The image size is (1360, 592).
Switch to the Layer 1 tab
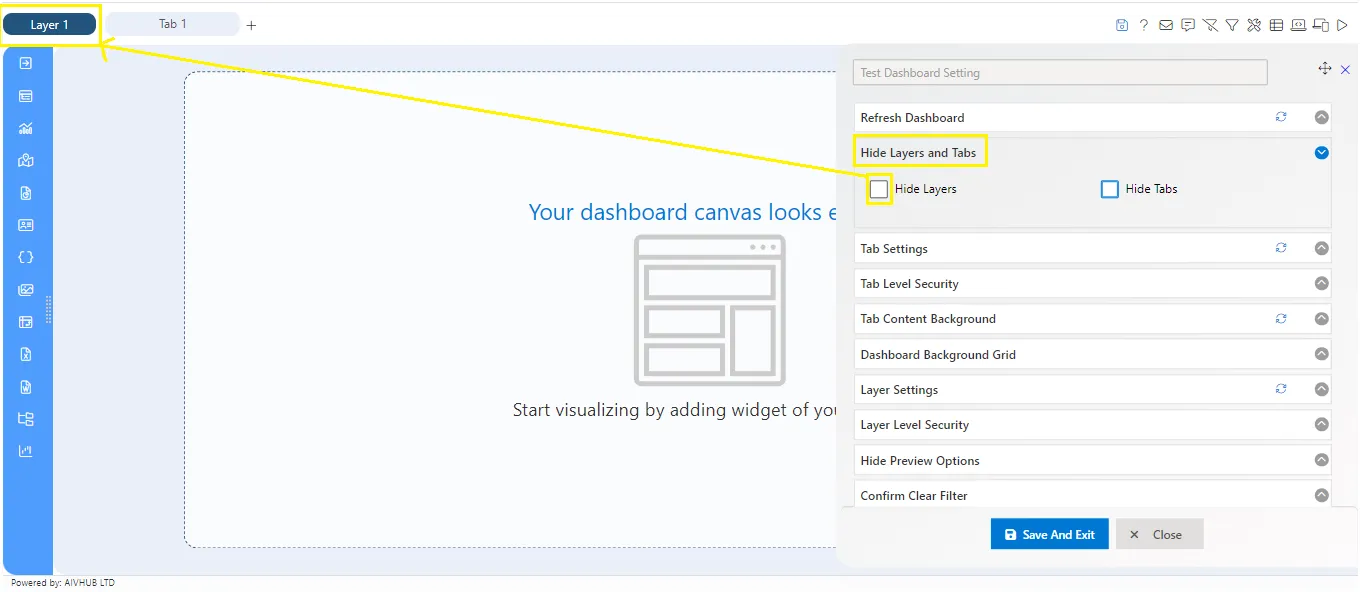50,24
